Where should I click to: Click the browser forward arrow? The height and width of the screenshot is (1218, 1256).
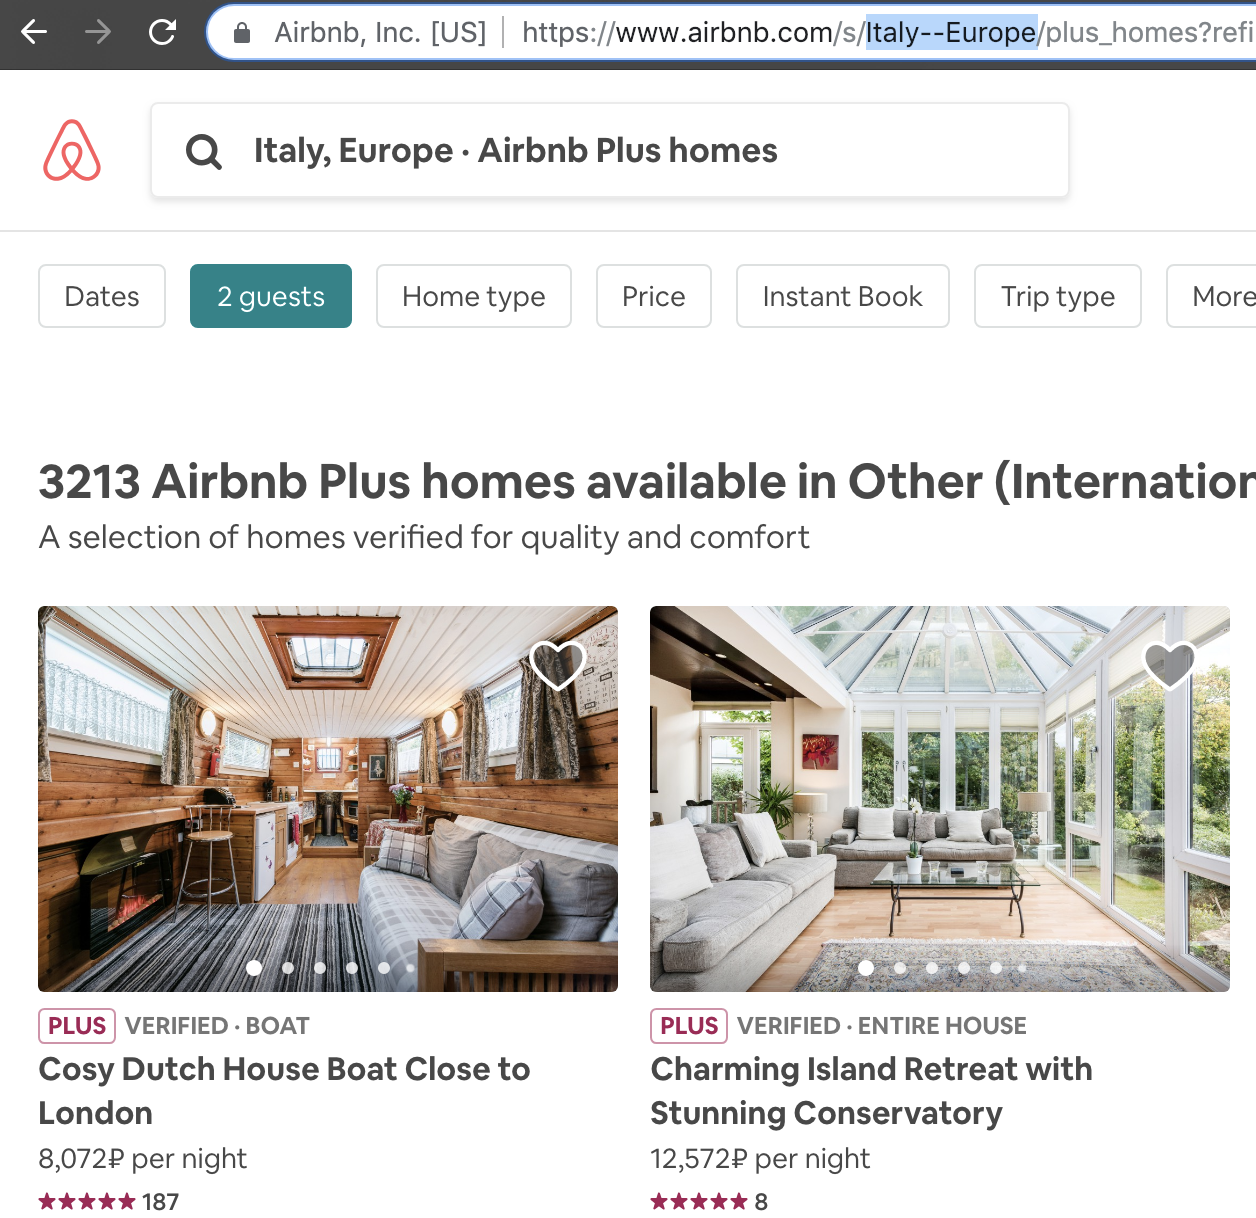click(x=98, y=32)
